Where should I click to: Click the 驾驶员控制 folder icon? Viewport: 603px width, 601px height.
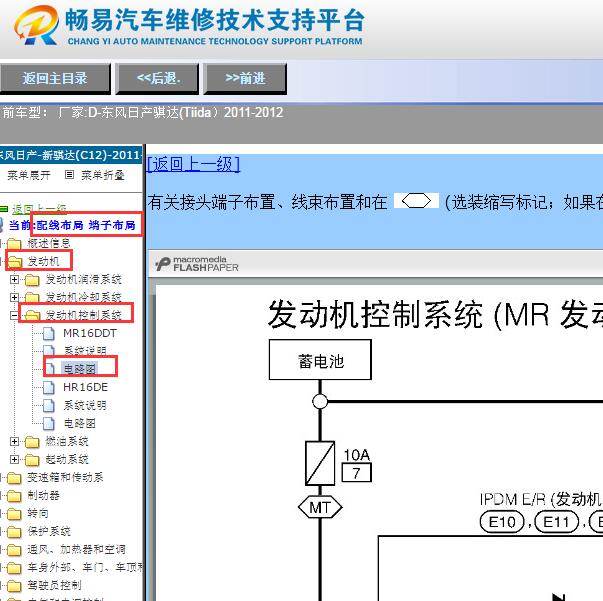[x=14, y=586]
